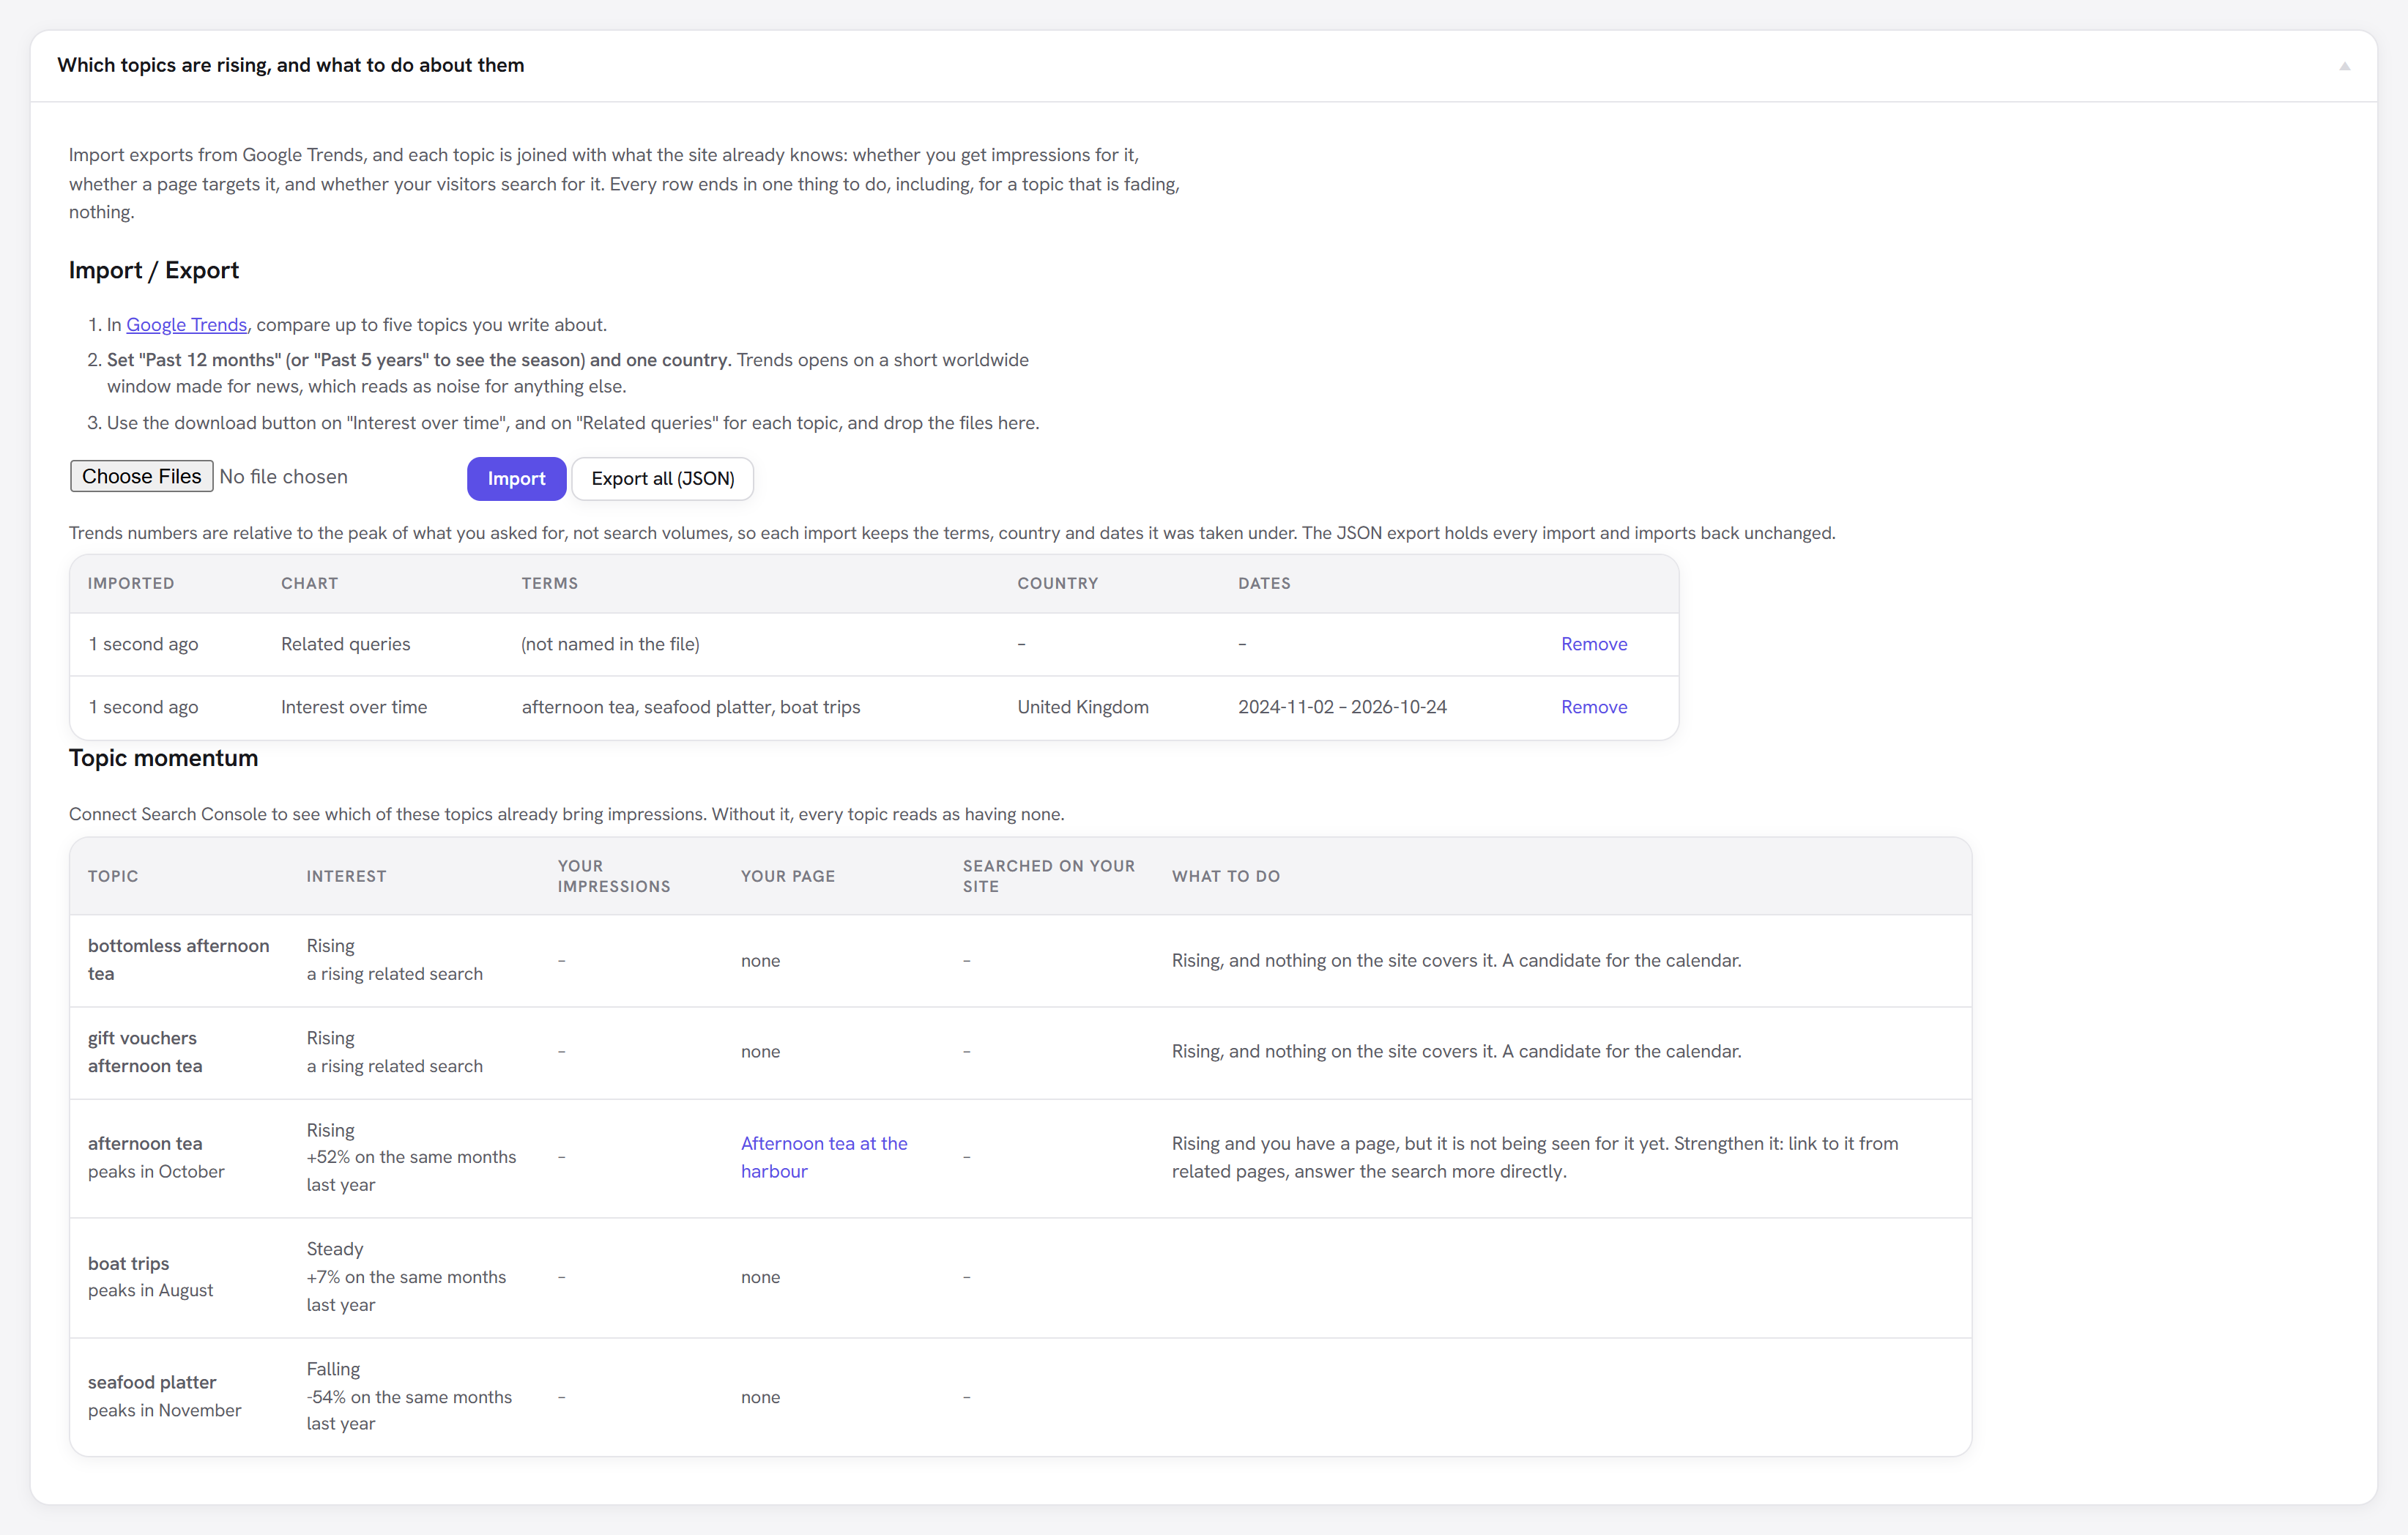This screenshot has width=2408, height=1535.
Task: Select the 'gift vouchers afternoon tea' topic
Action: click(x=145, y=1052)
